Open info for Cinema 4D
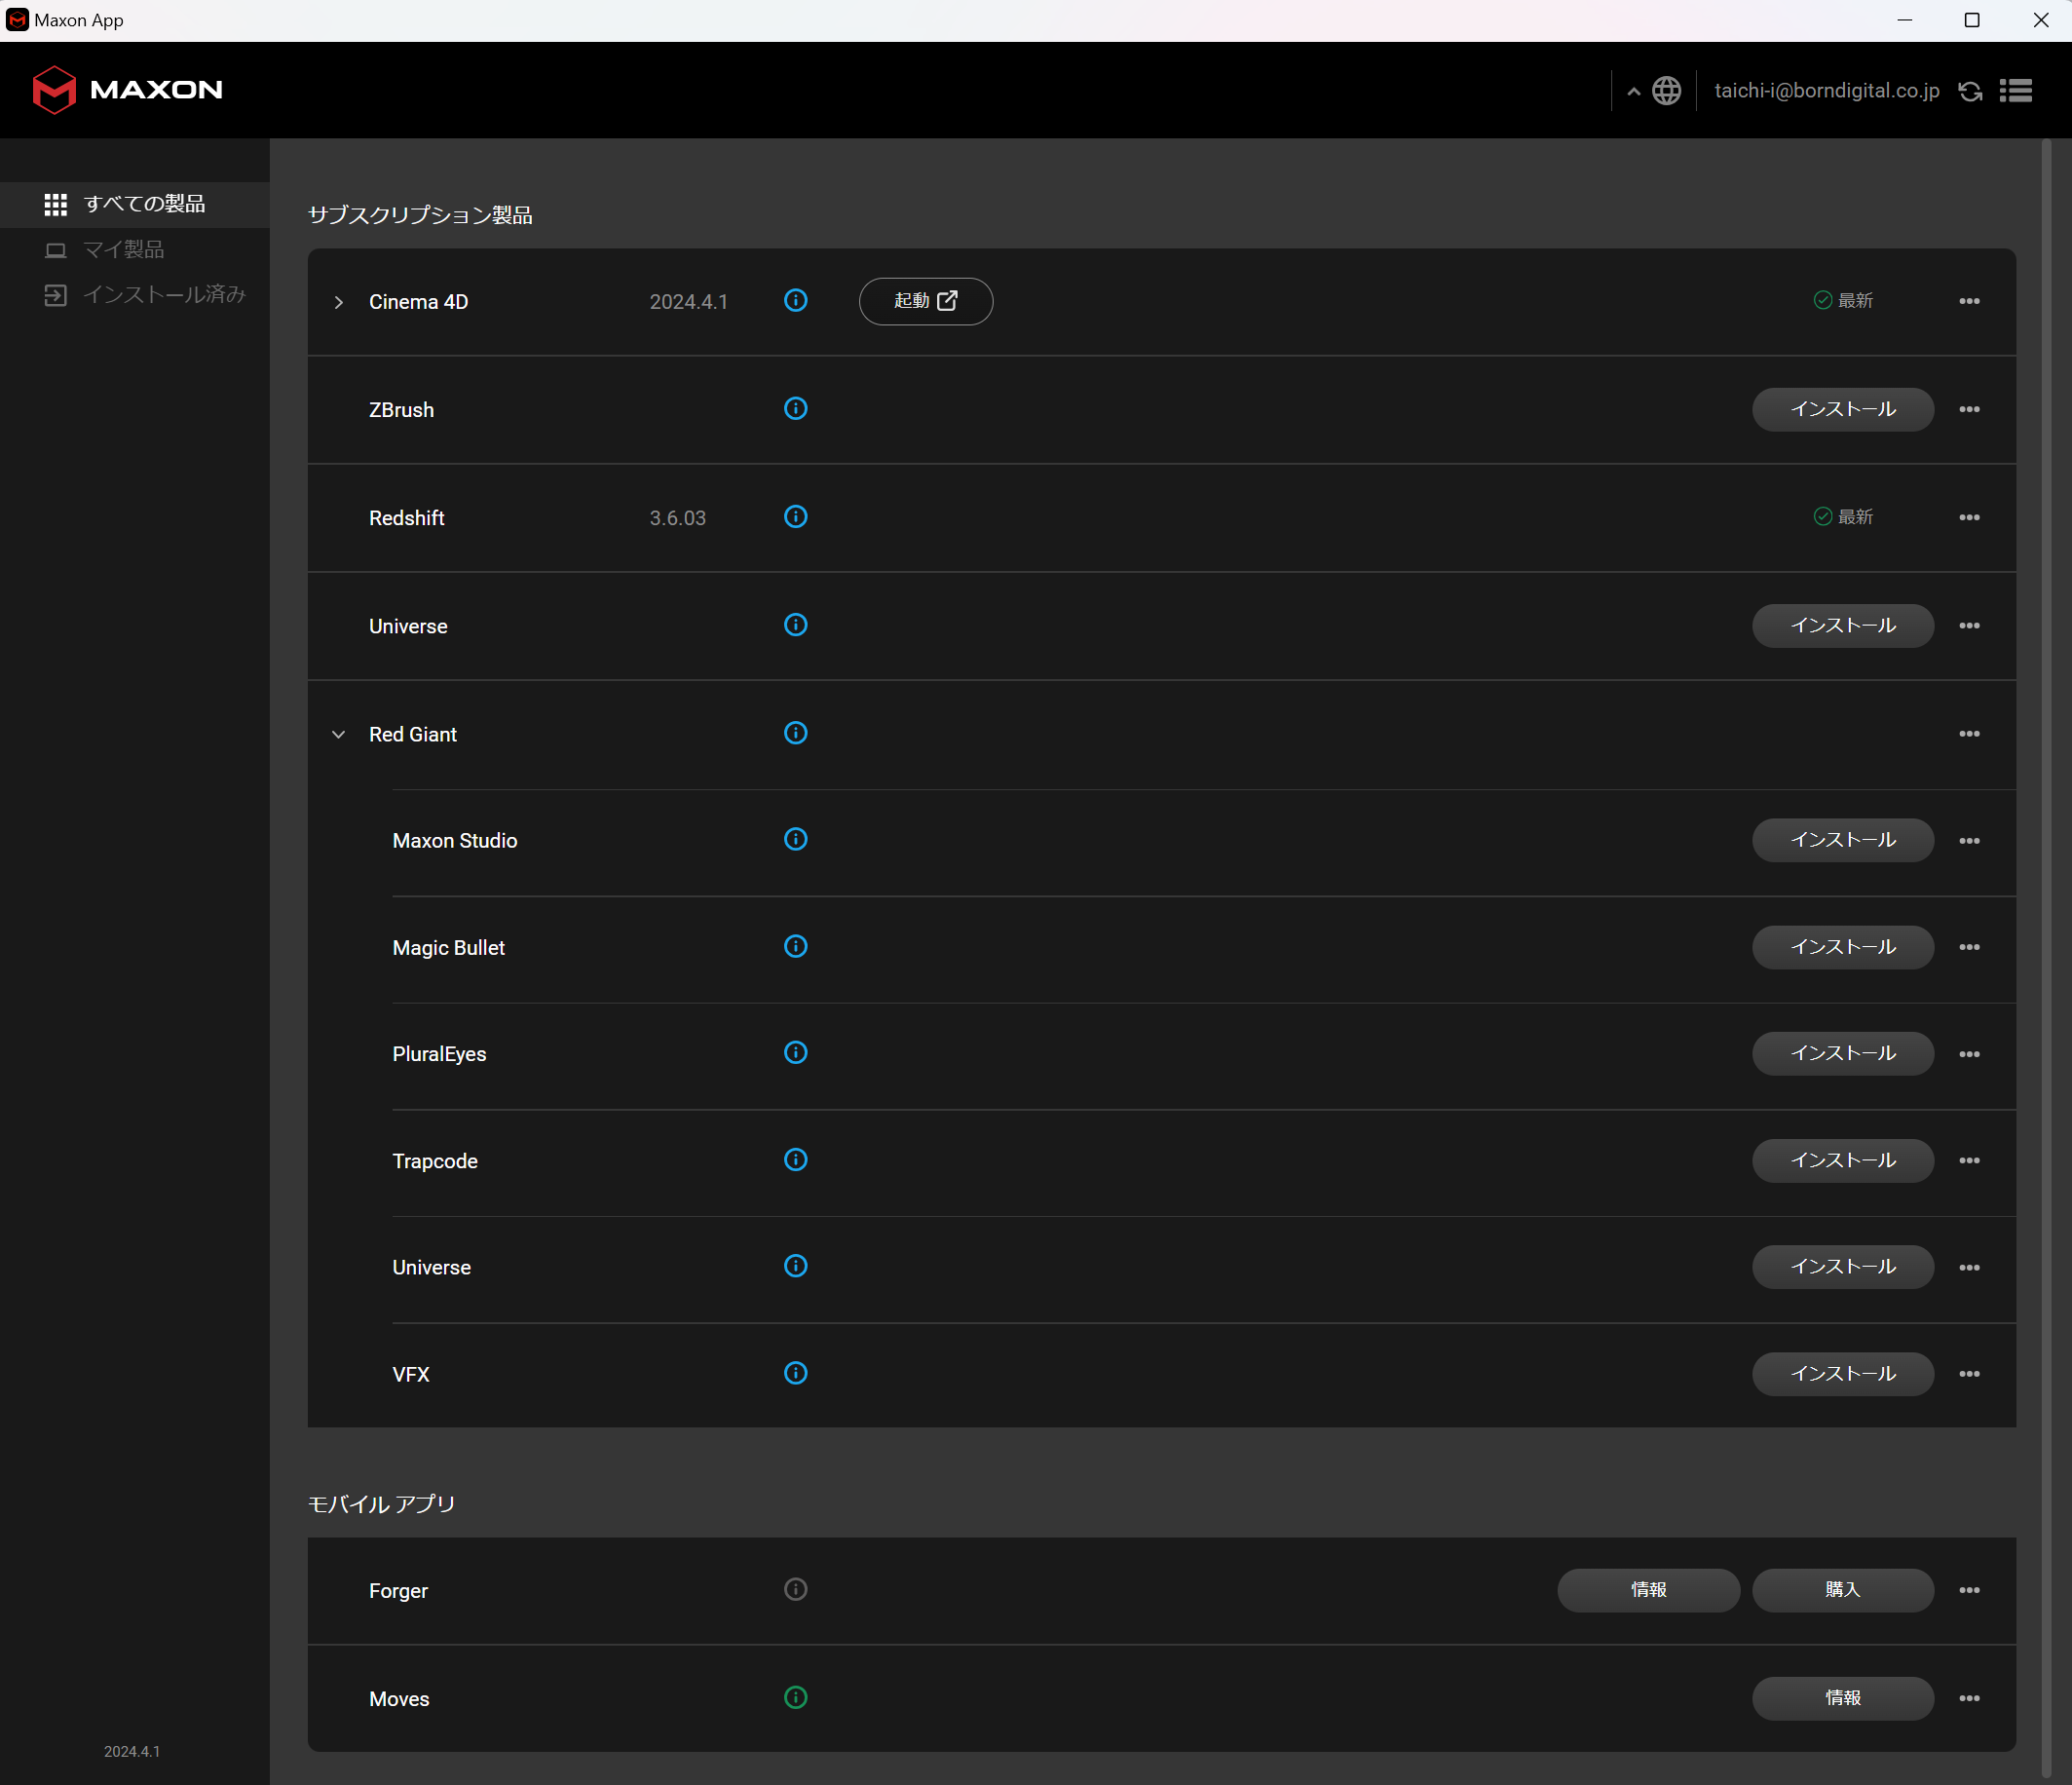2072x1785 pixels. pyautogui.click(x=795, y=300)
